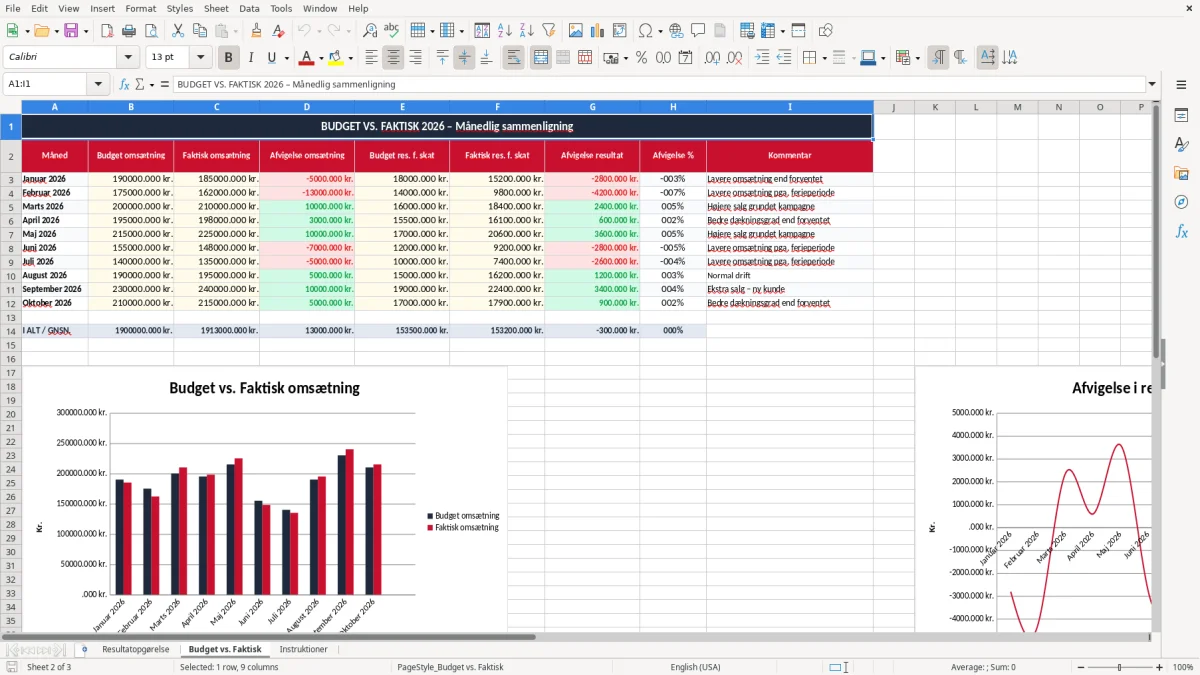Screen dimensions: 1200x675
Task: Expand Name Box dropdown
Action: [x=98, y=84]
